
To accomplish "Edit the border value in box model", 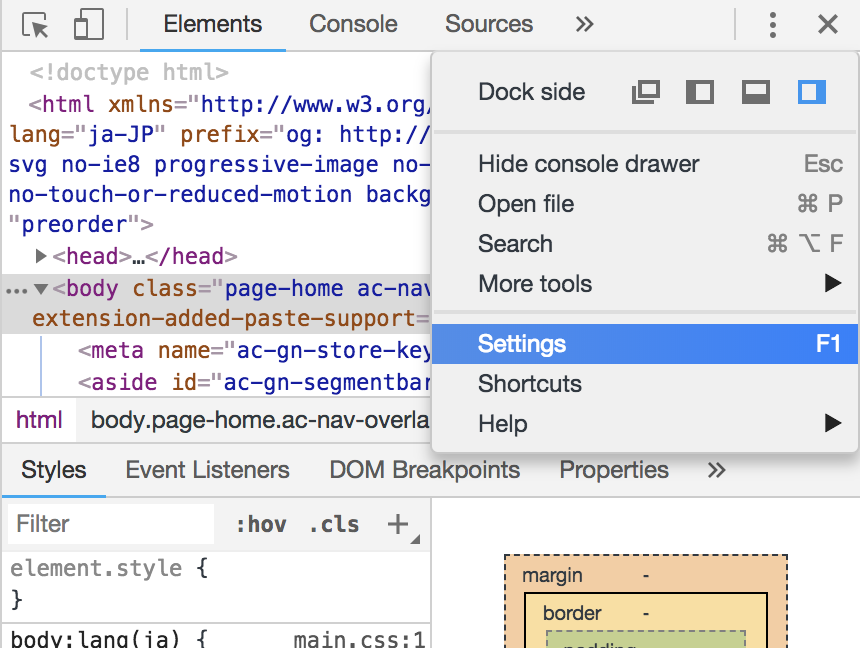I will point(646,613).
